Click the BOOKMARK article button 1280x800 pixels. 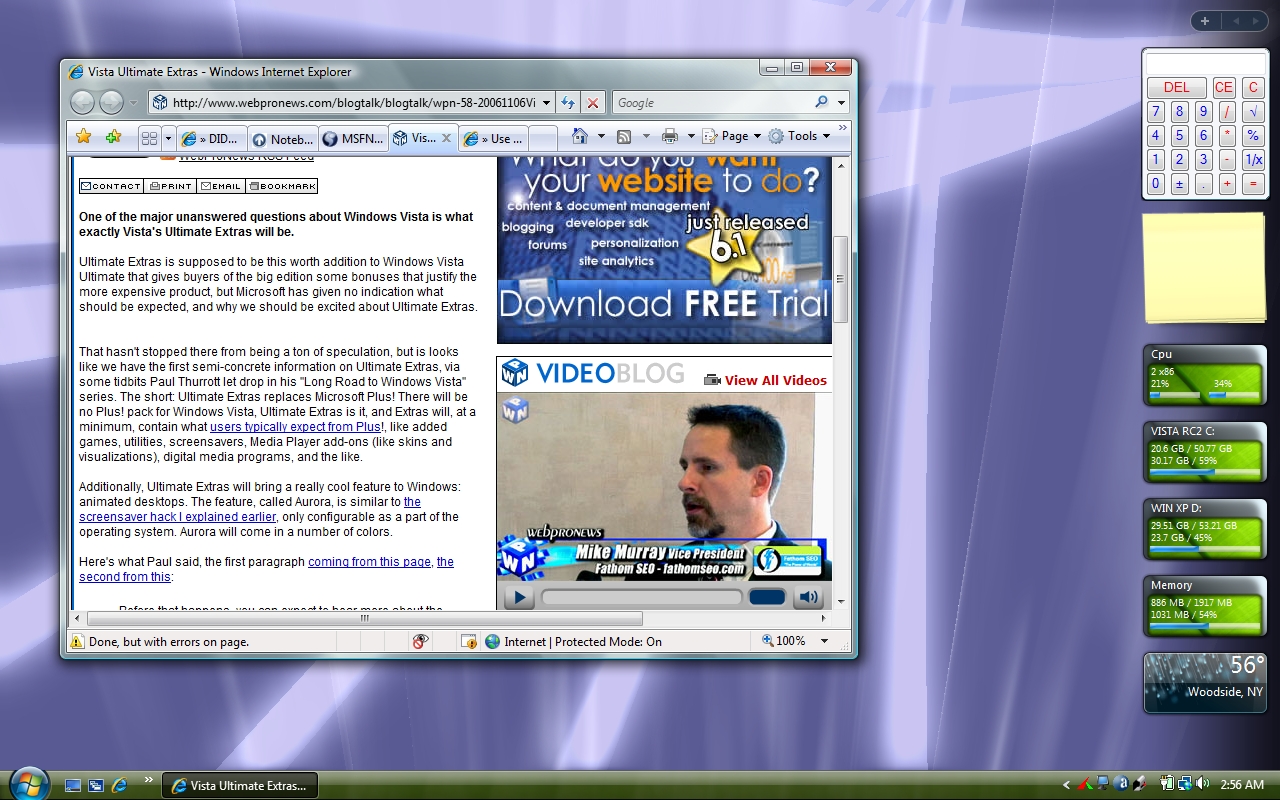point(282,186)
